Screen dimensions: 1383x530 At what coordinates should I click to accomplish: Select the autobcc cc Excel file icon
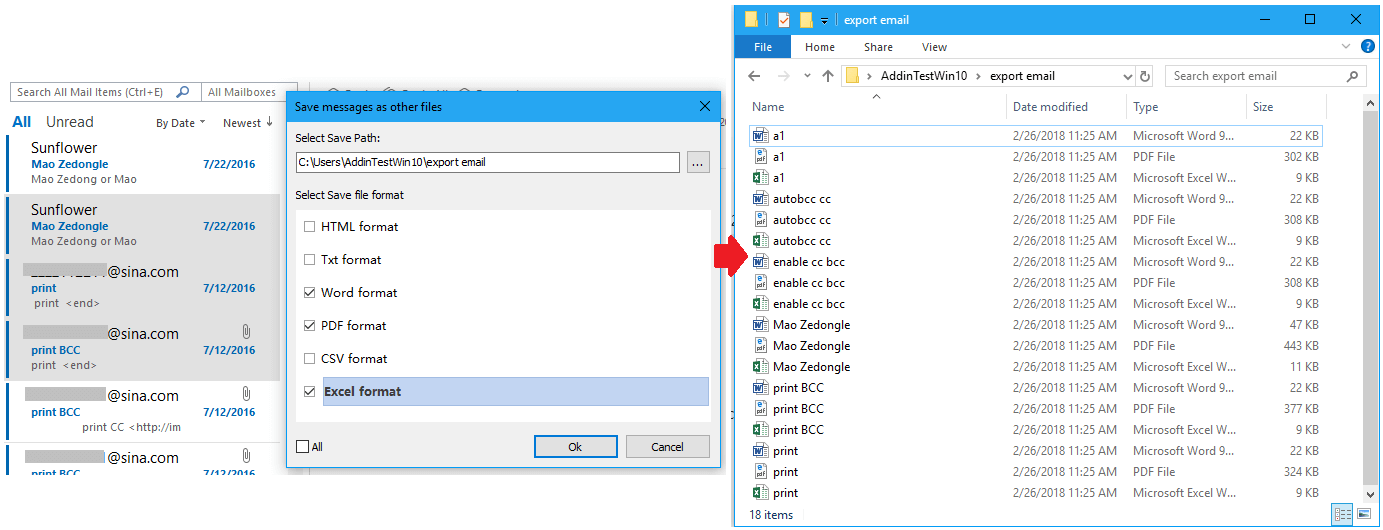coord(760,241)
